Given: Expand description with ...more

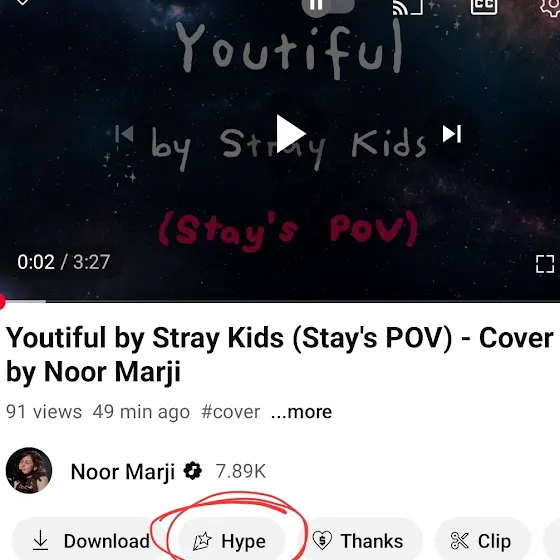Looking at the screenshot, I should tap(301, 412).
